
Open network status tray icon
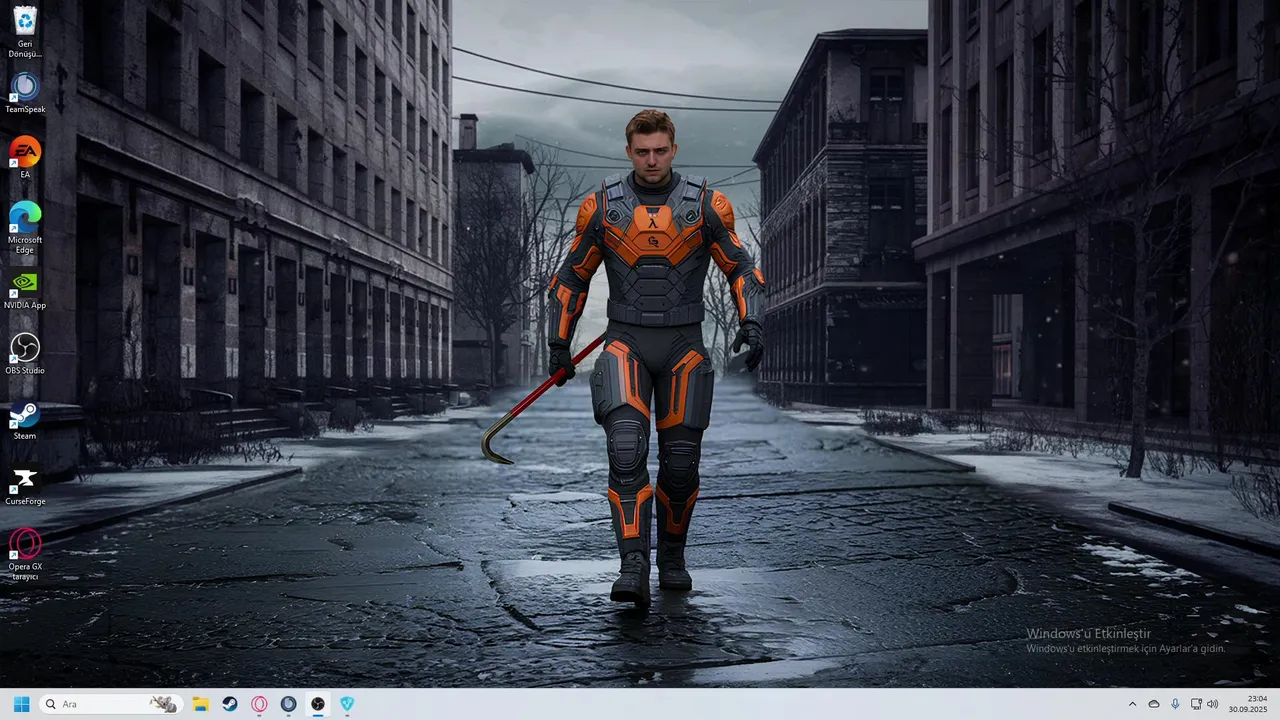pyautogui.click(x=1196, y=704)
